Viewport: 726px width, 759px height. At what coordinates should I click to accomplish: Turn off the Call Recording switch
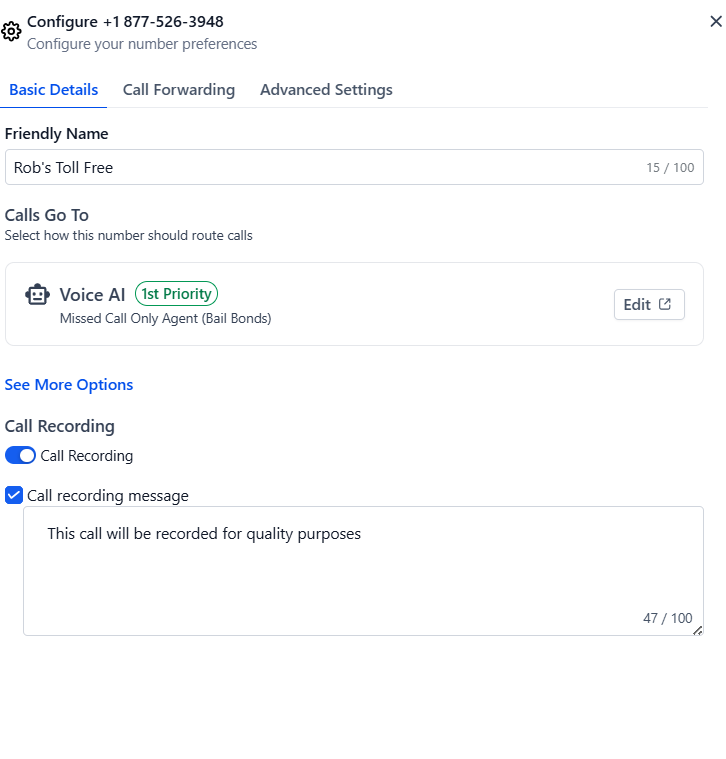point(20,455)
